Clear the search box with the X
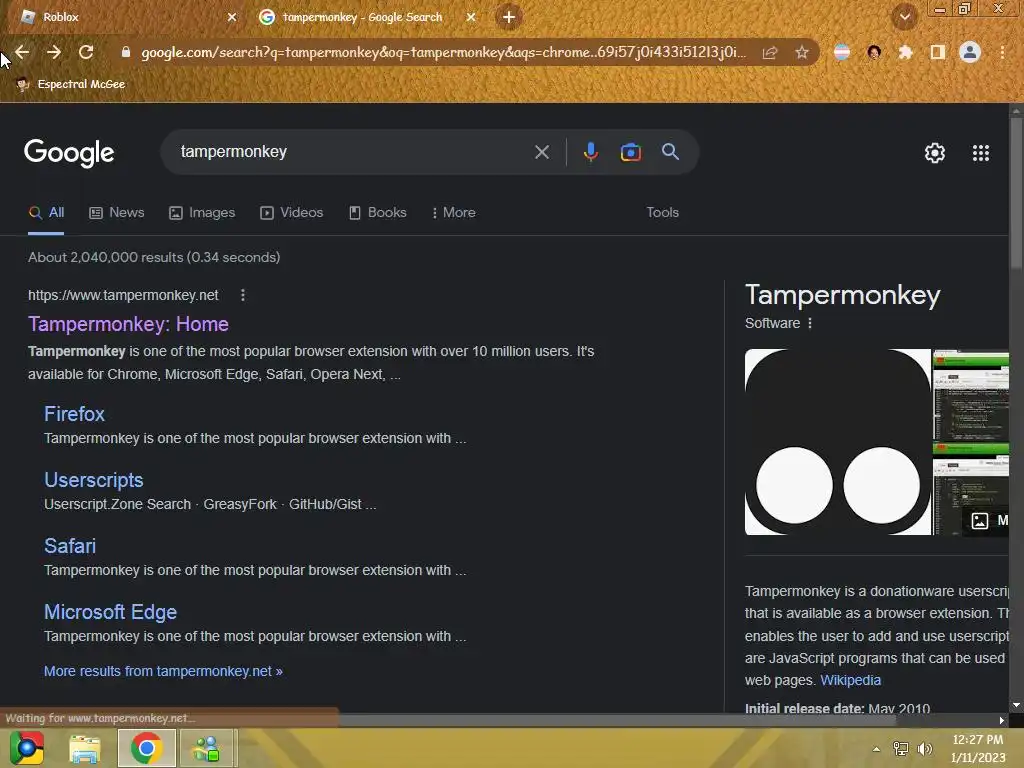 [541, 152]
